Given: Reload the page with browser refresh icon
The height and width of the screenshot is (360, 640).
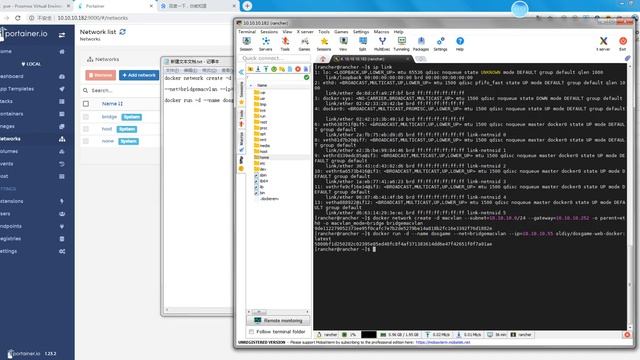Looking at the screenshot, I should pos(18,18).
